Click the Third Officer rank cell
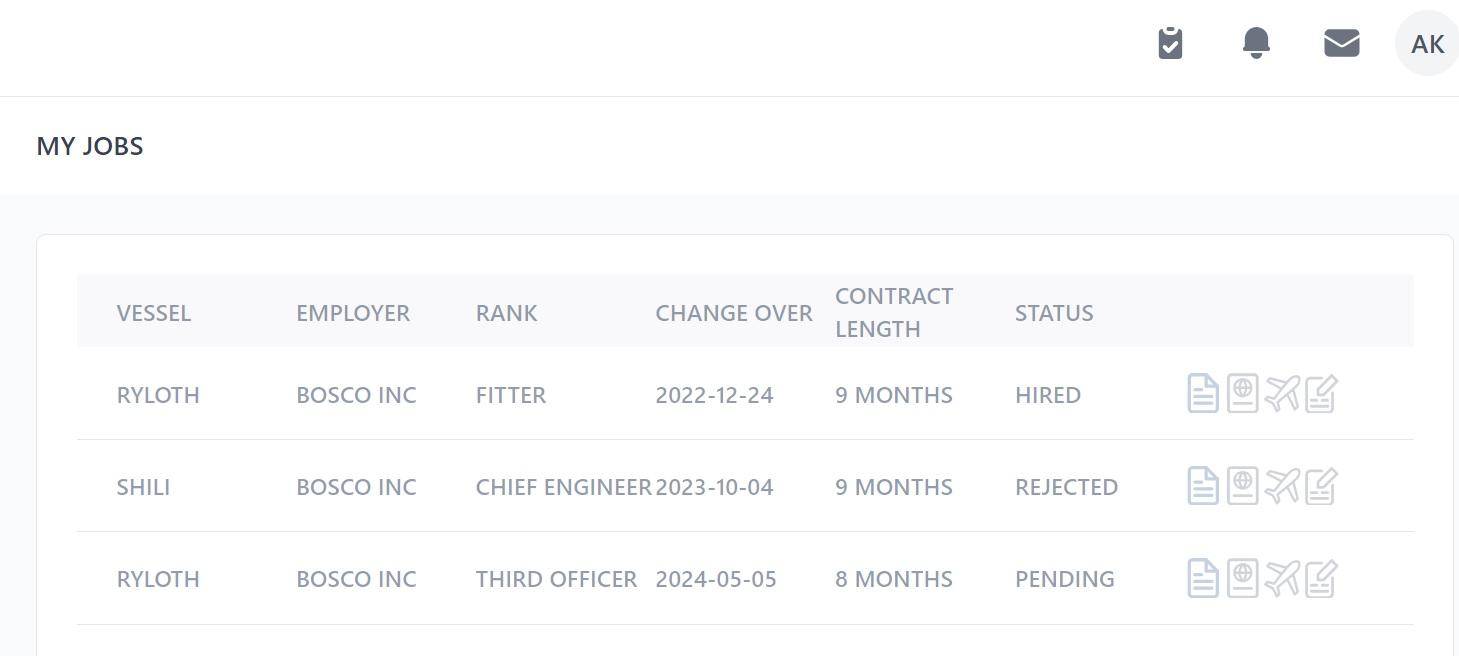The height and width of the screenshot is (656, 1459). (x=556, y=579)
